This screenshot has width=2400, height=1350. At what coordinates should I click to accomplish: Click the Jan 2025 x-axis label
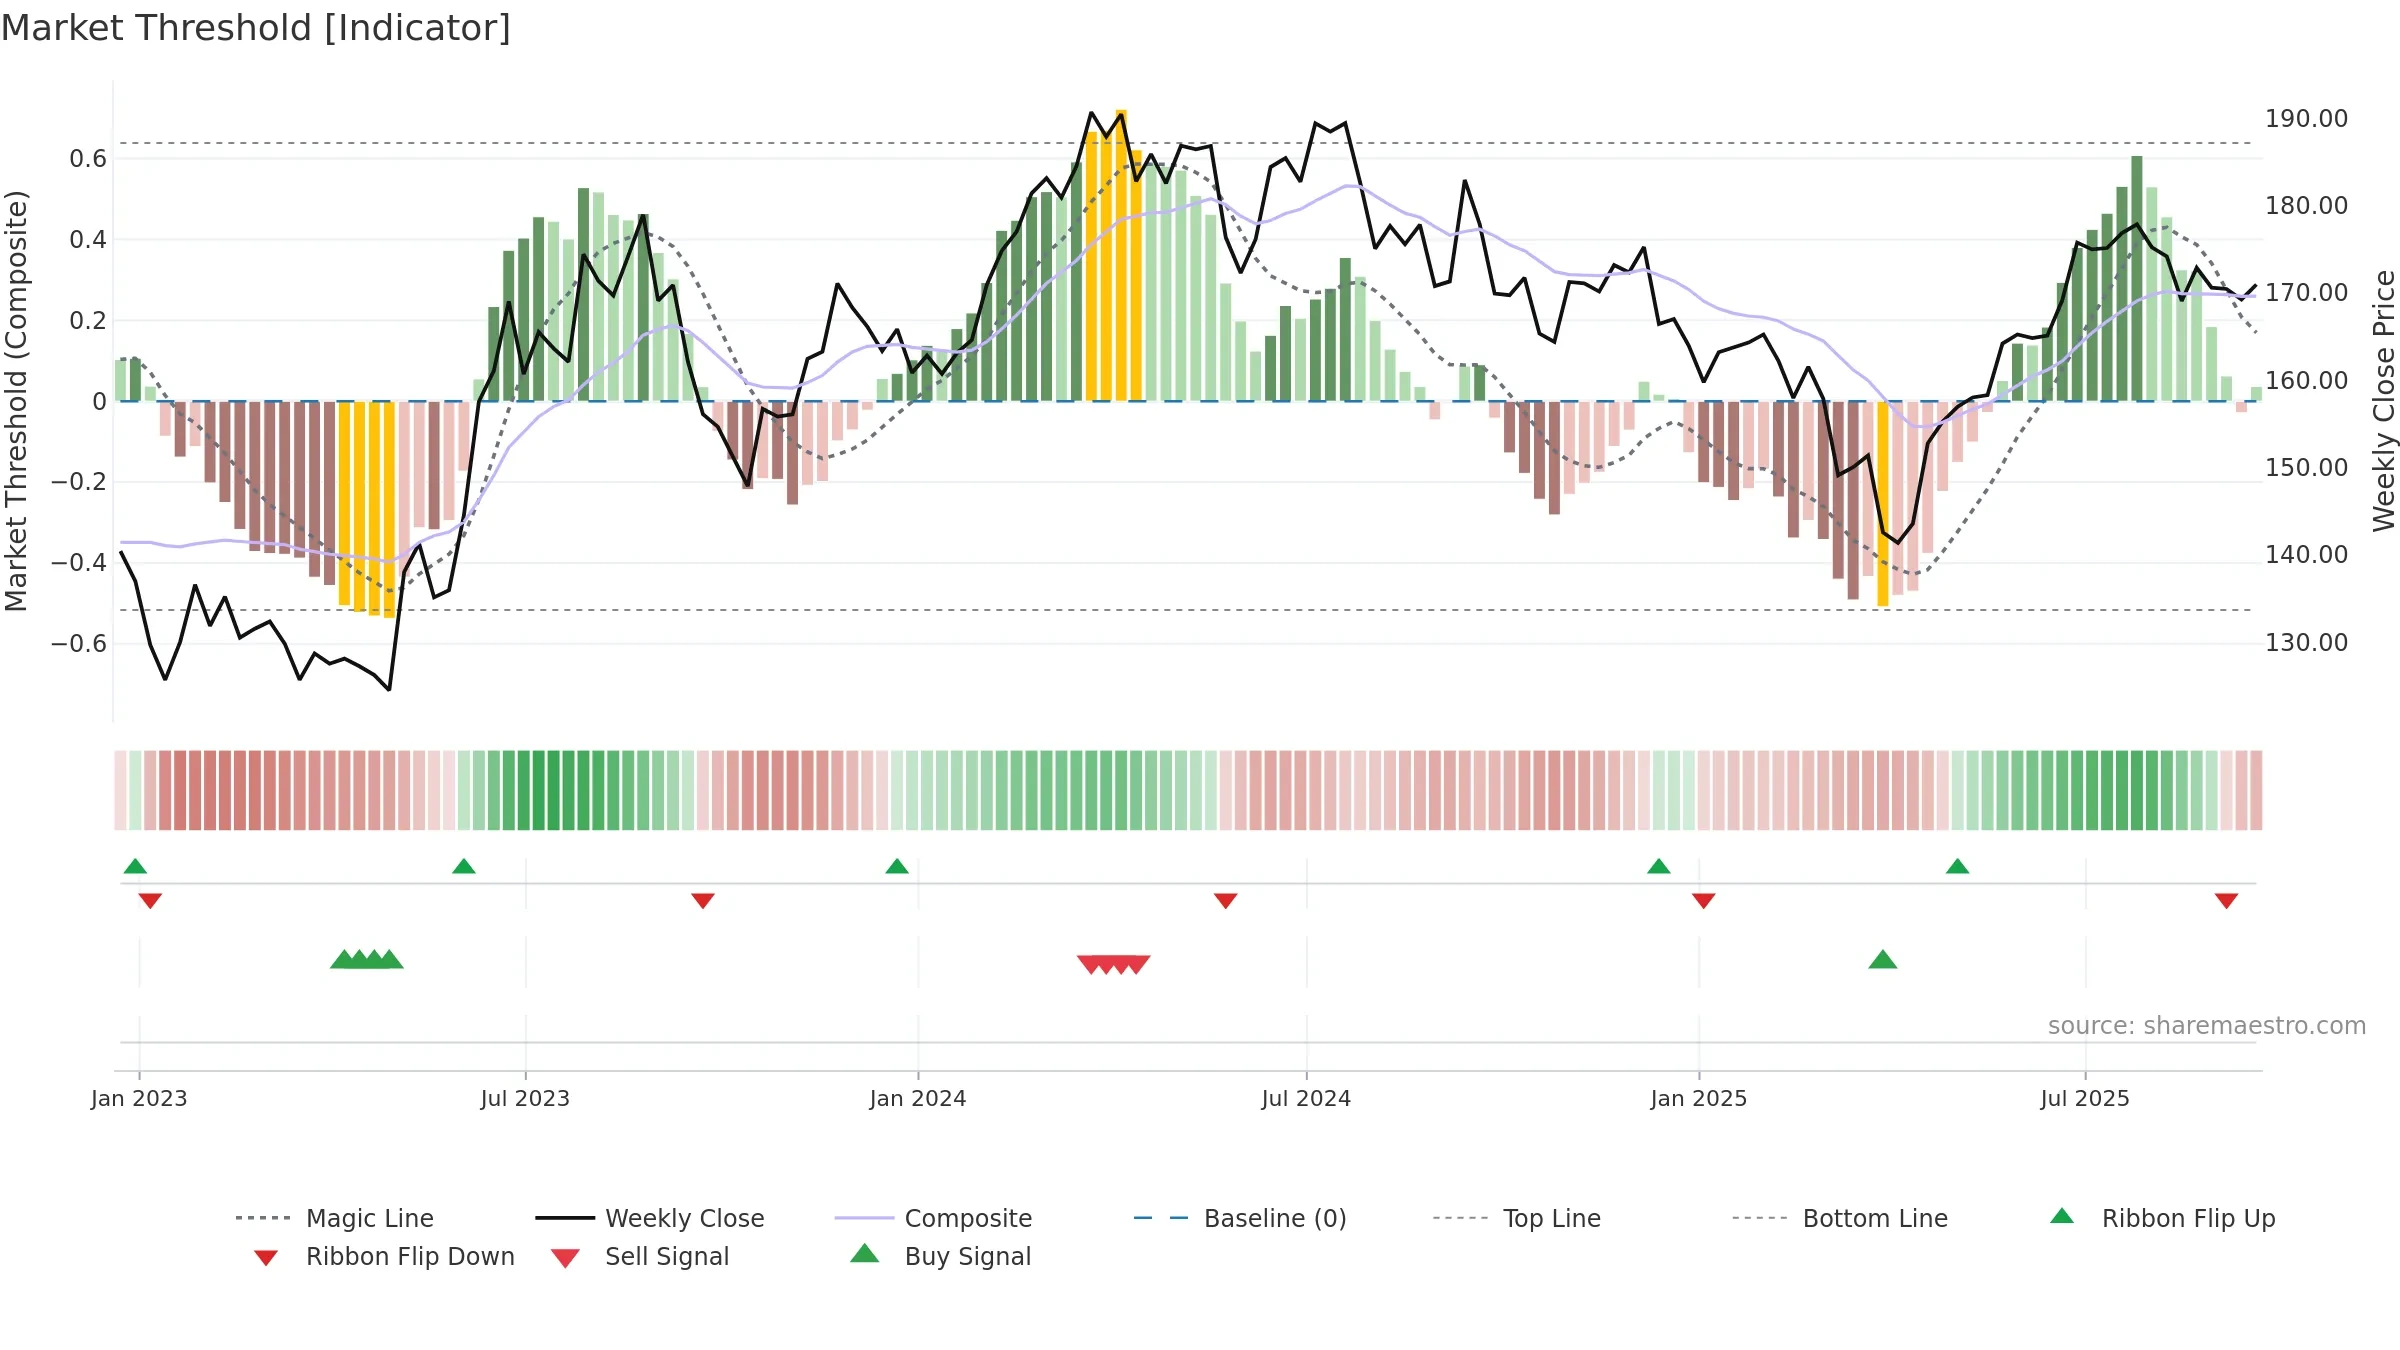point(1699,1099)
